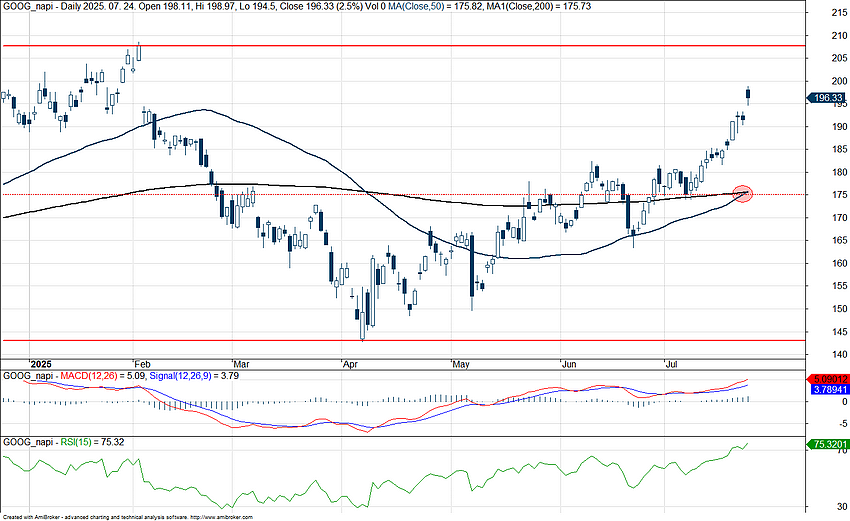Viewport: 850px width, 521px height.
Task: Click the 185 price axis label
Action: click(x=839, y=150)
